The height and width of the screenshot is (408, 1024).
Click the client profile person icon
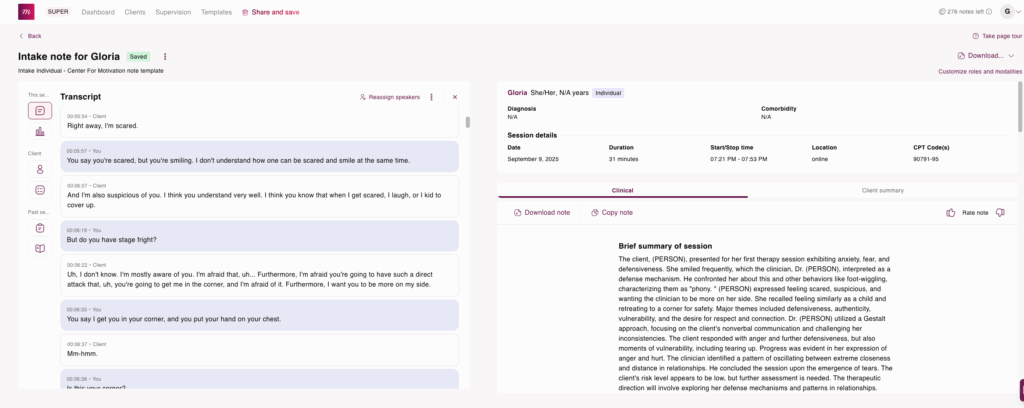coord(40,169)
